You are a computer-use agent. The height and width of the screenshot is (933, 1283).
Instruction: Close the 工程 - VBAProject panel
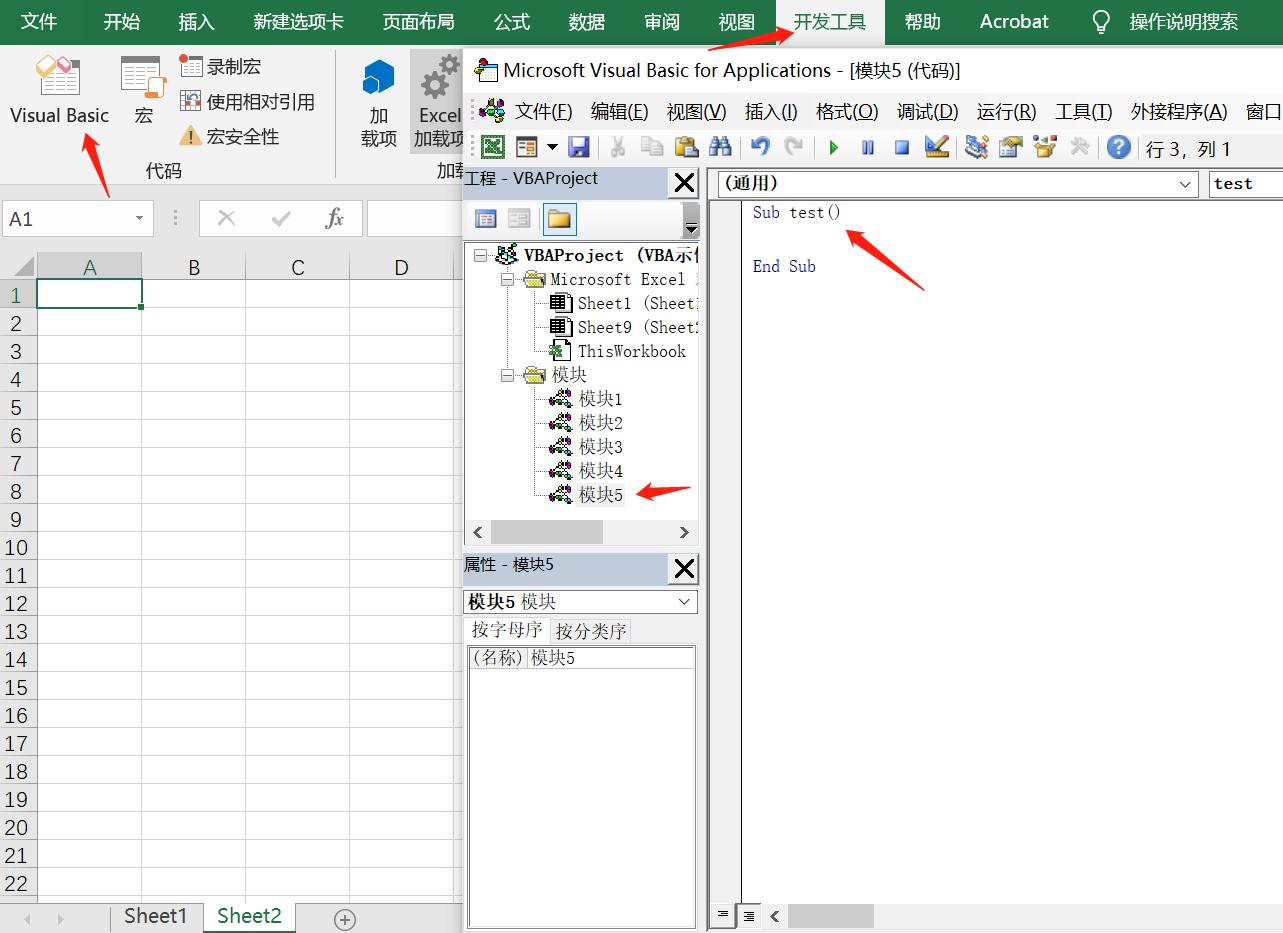coord(684,183)
